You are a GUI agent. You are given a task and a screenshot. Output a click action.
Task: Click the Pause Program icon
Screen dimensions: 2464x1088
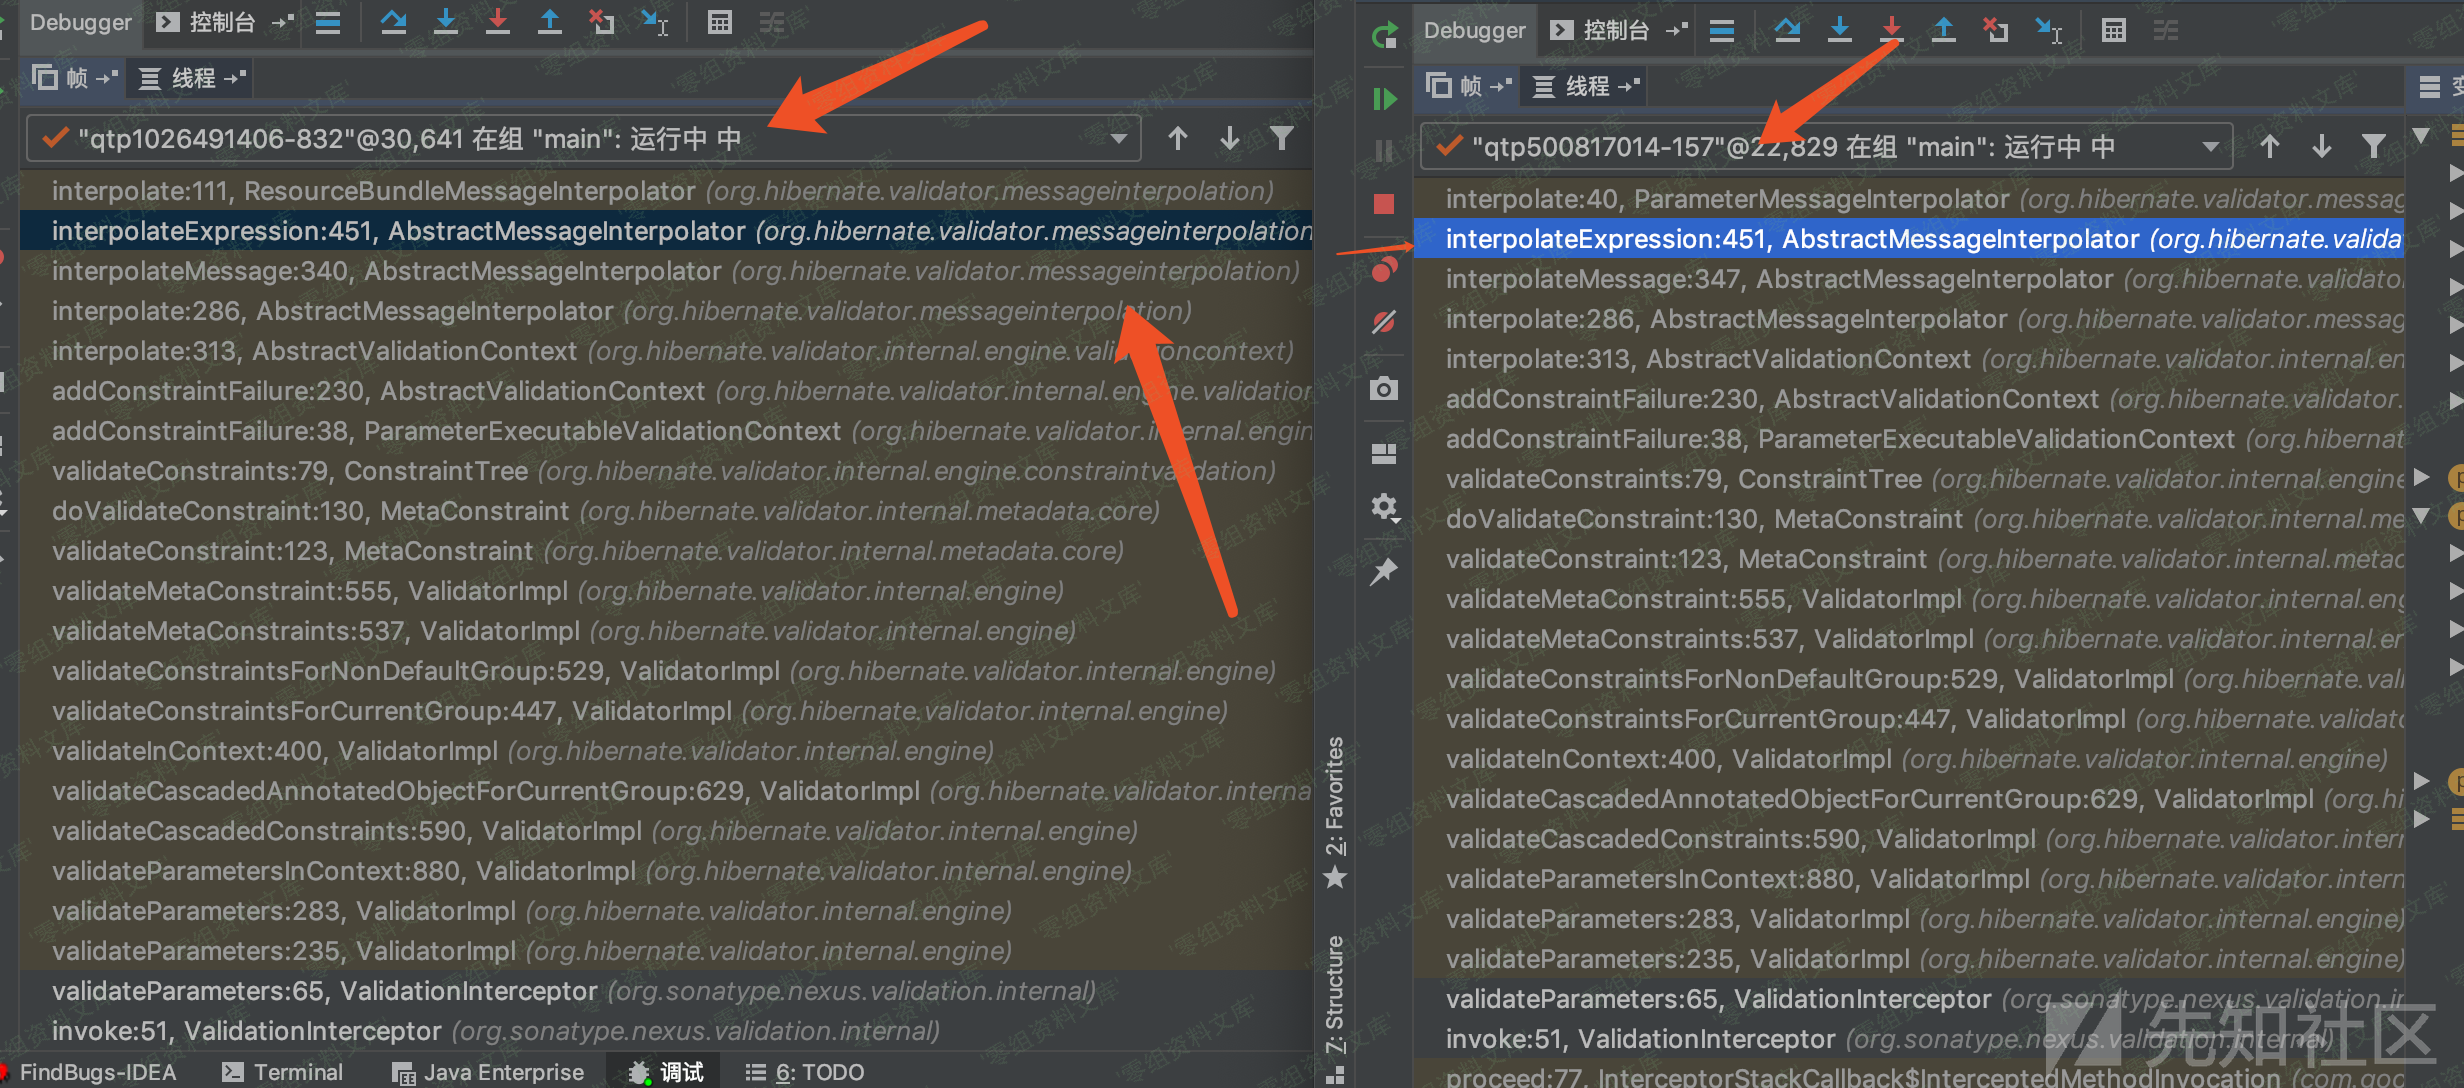point(1384,151)
